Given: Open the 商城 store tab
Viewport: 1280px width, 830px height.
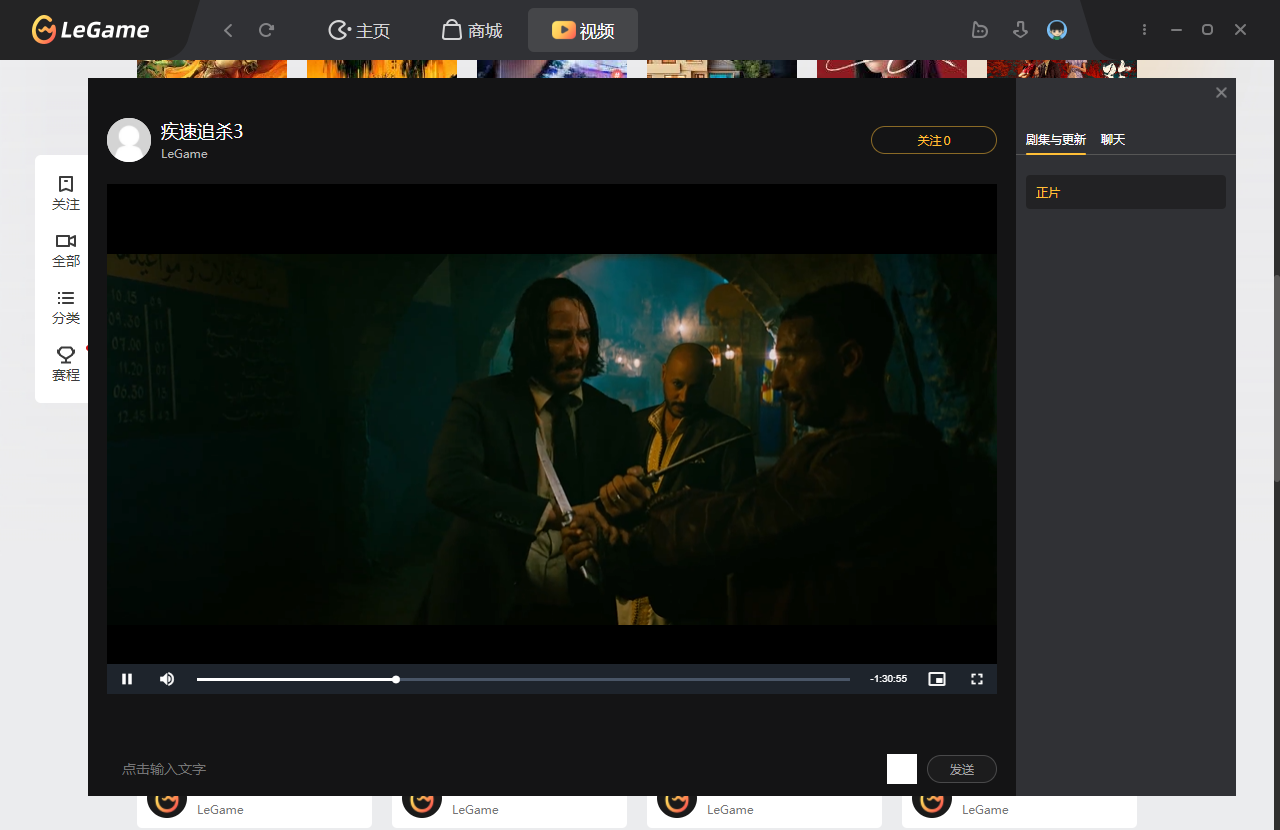Looking at the screenshot, I should tap(472, 30).
